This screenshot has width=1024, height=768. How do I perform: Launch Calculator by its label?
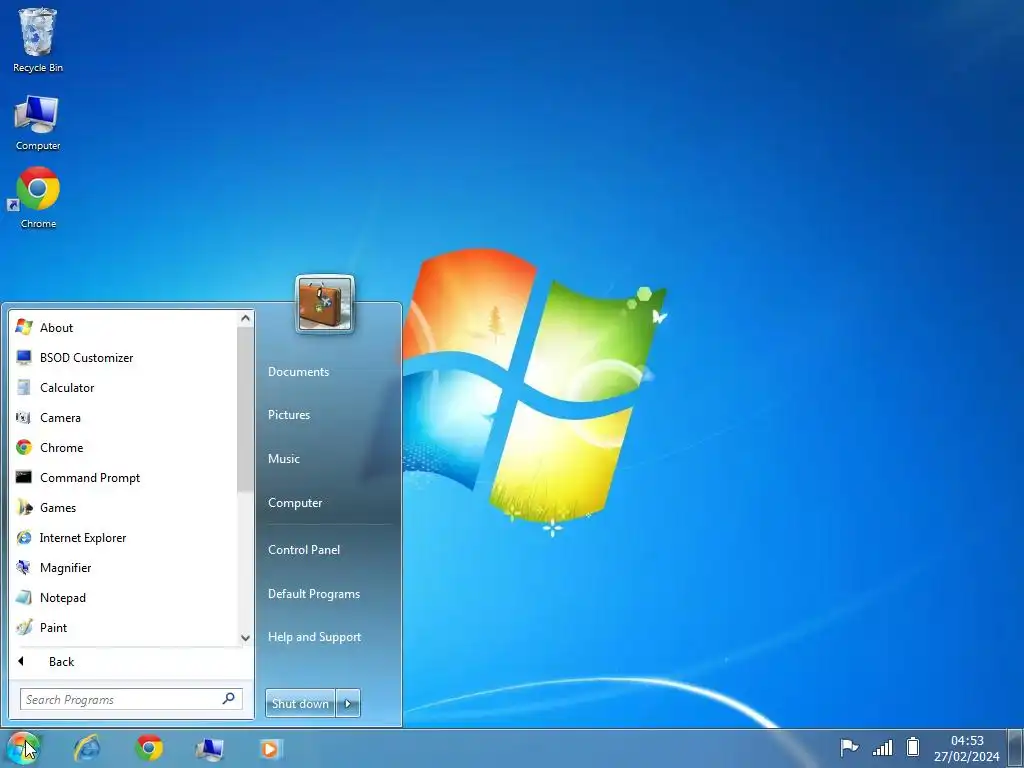coord(67,388)
